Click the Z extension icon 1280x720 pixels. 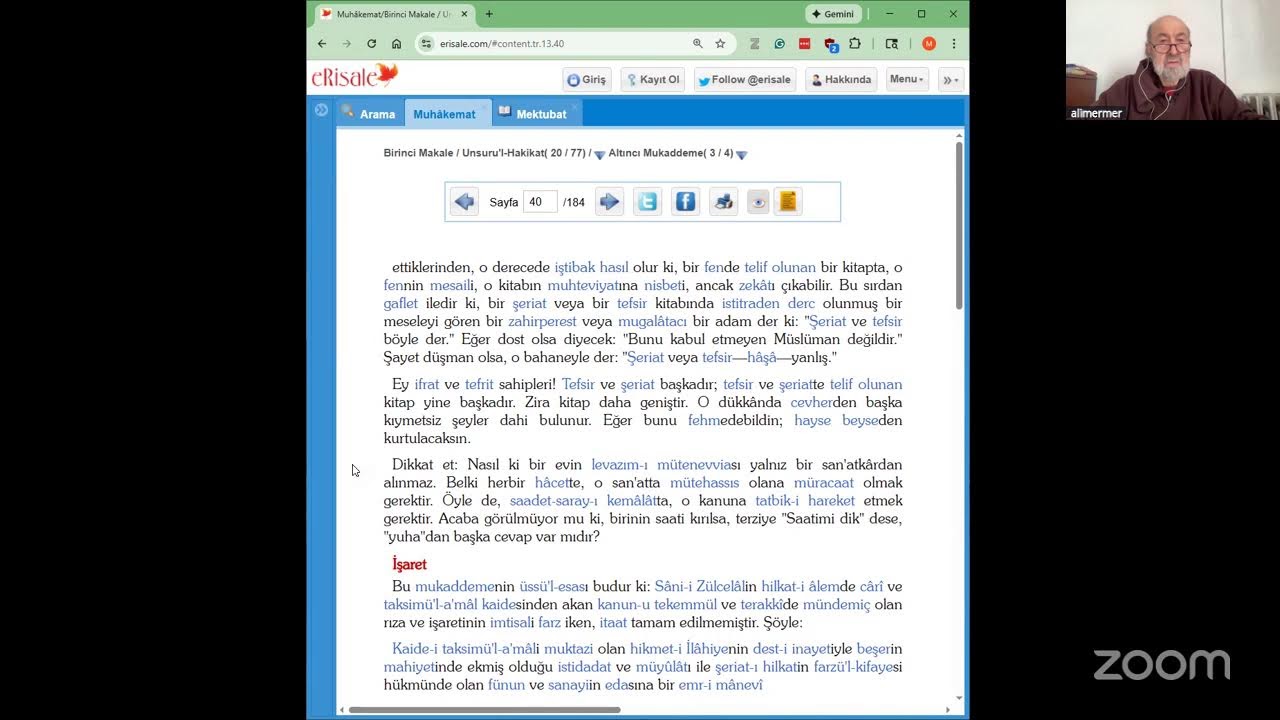tap(755, 44)
